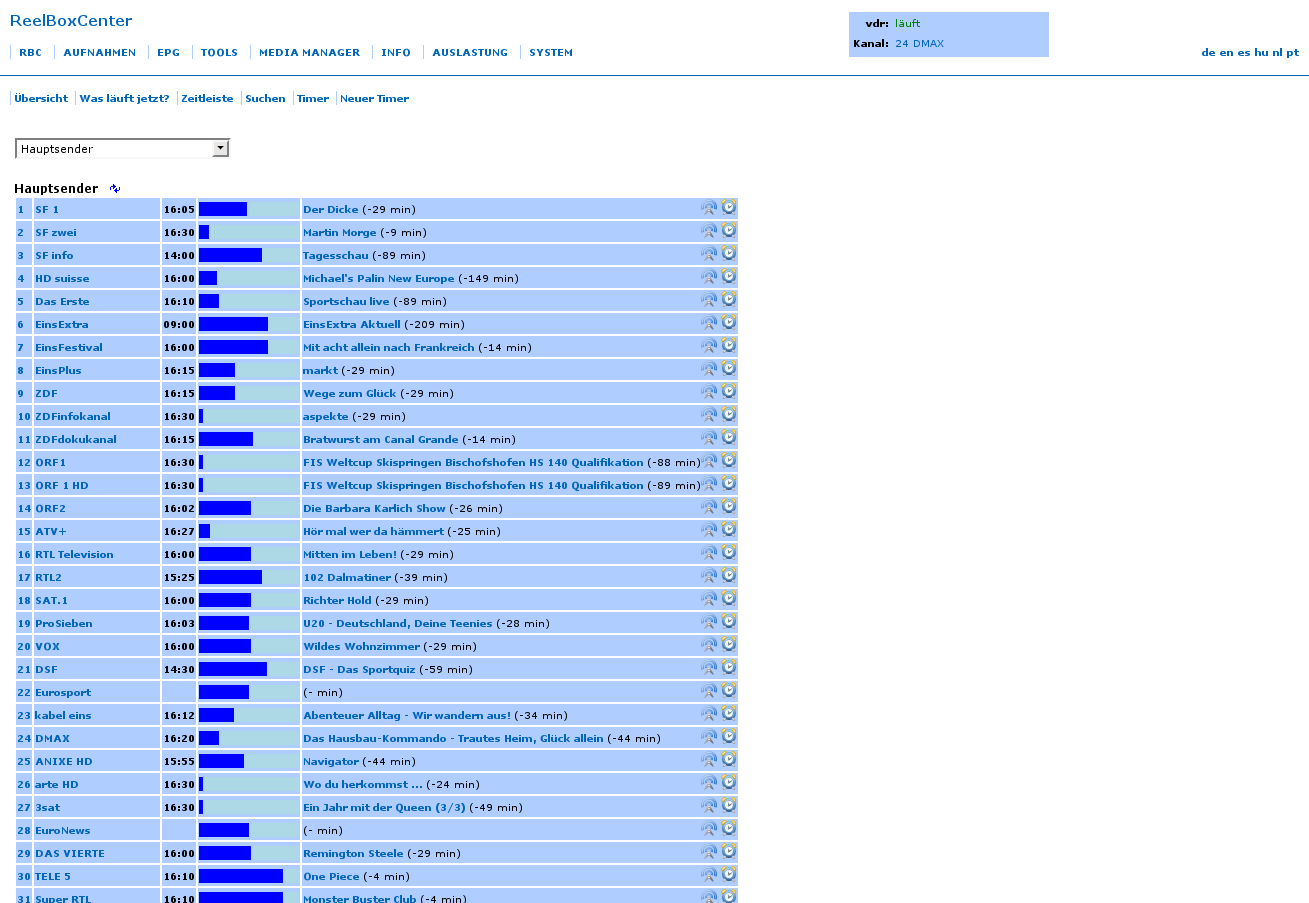Click alarm clock icon in Martin Morge row

[x=729, y=231]
